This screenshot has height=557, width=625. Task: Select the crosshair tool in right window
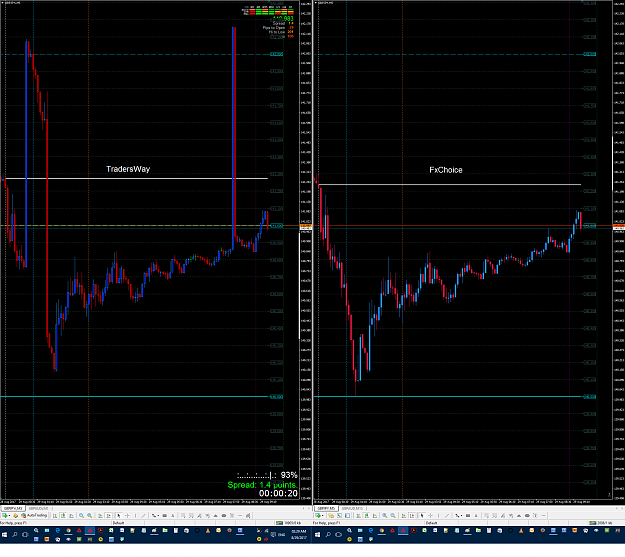[430, 516]
